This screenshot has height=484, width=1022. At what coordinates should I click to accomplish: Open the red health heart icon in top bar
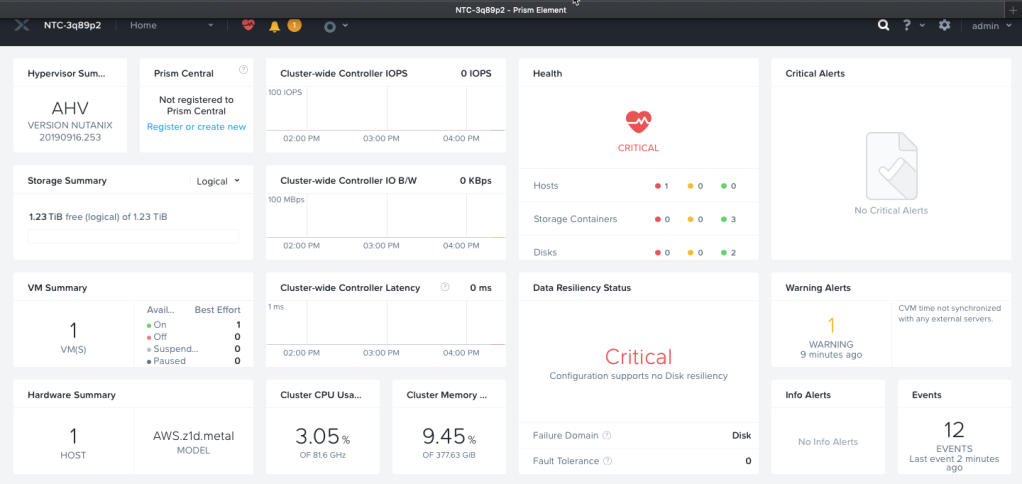click(248, 25)
